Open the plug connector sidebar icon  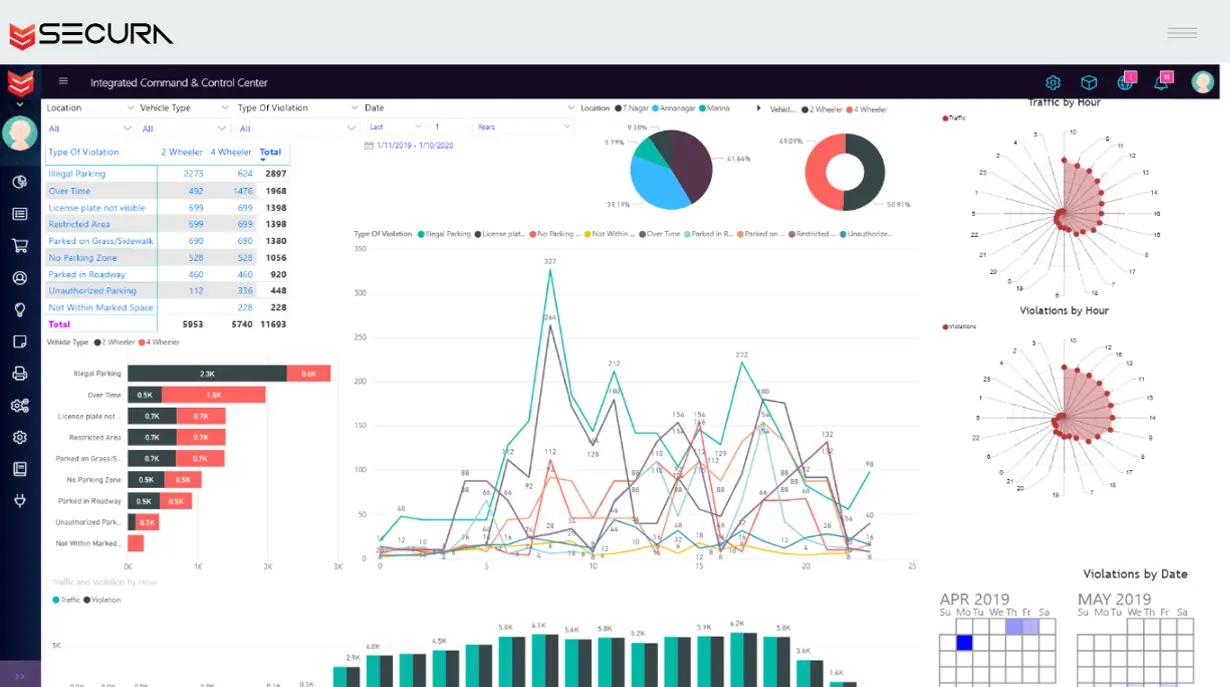19,501
